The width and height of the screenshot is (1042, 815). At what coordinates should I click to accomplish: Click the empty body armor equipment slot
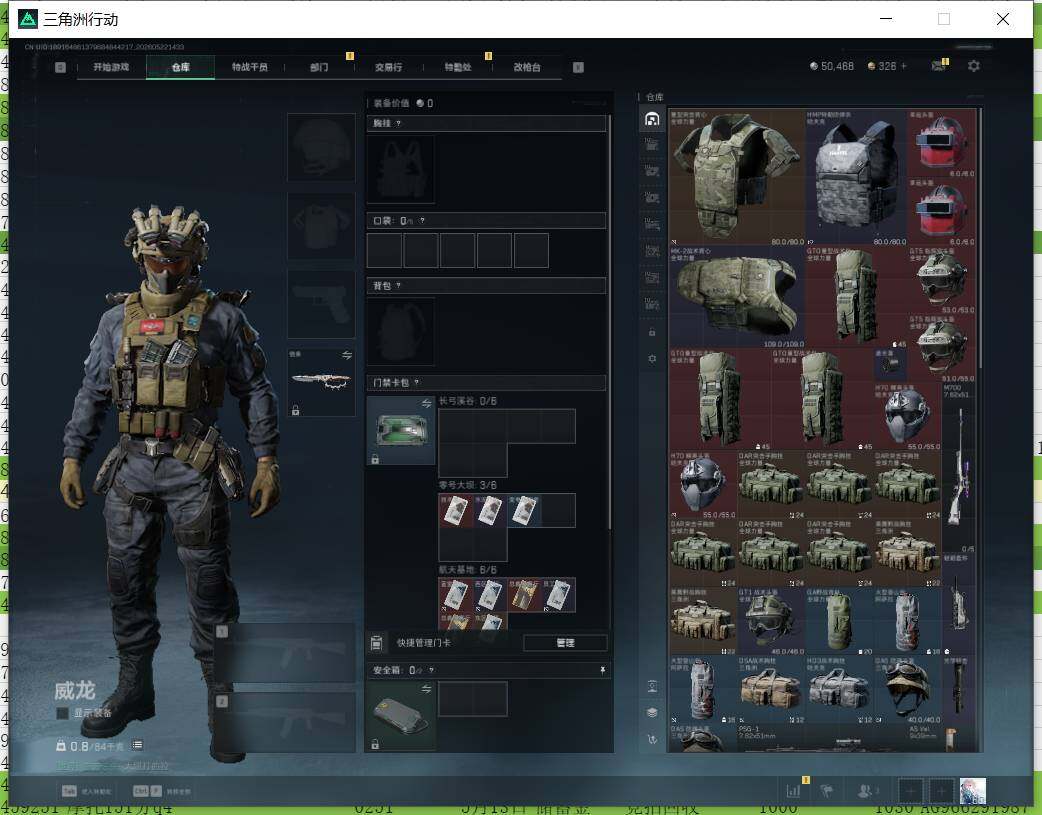[321, 227]
